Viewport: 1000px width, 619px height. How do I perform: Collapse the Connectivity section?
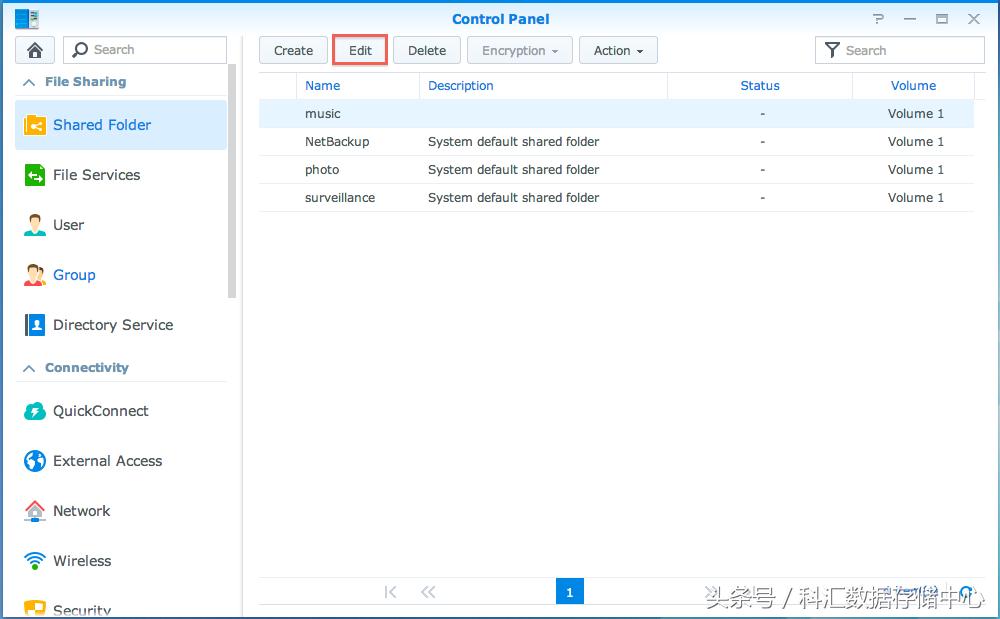click(x=29, y=368)
